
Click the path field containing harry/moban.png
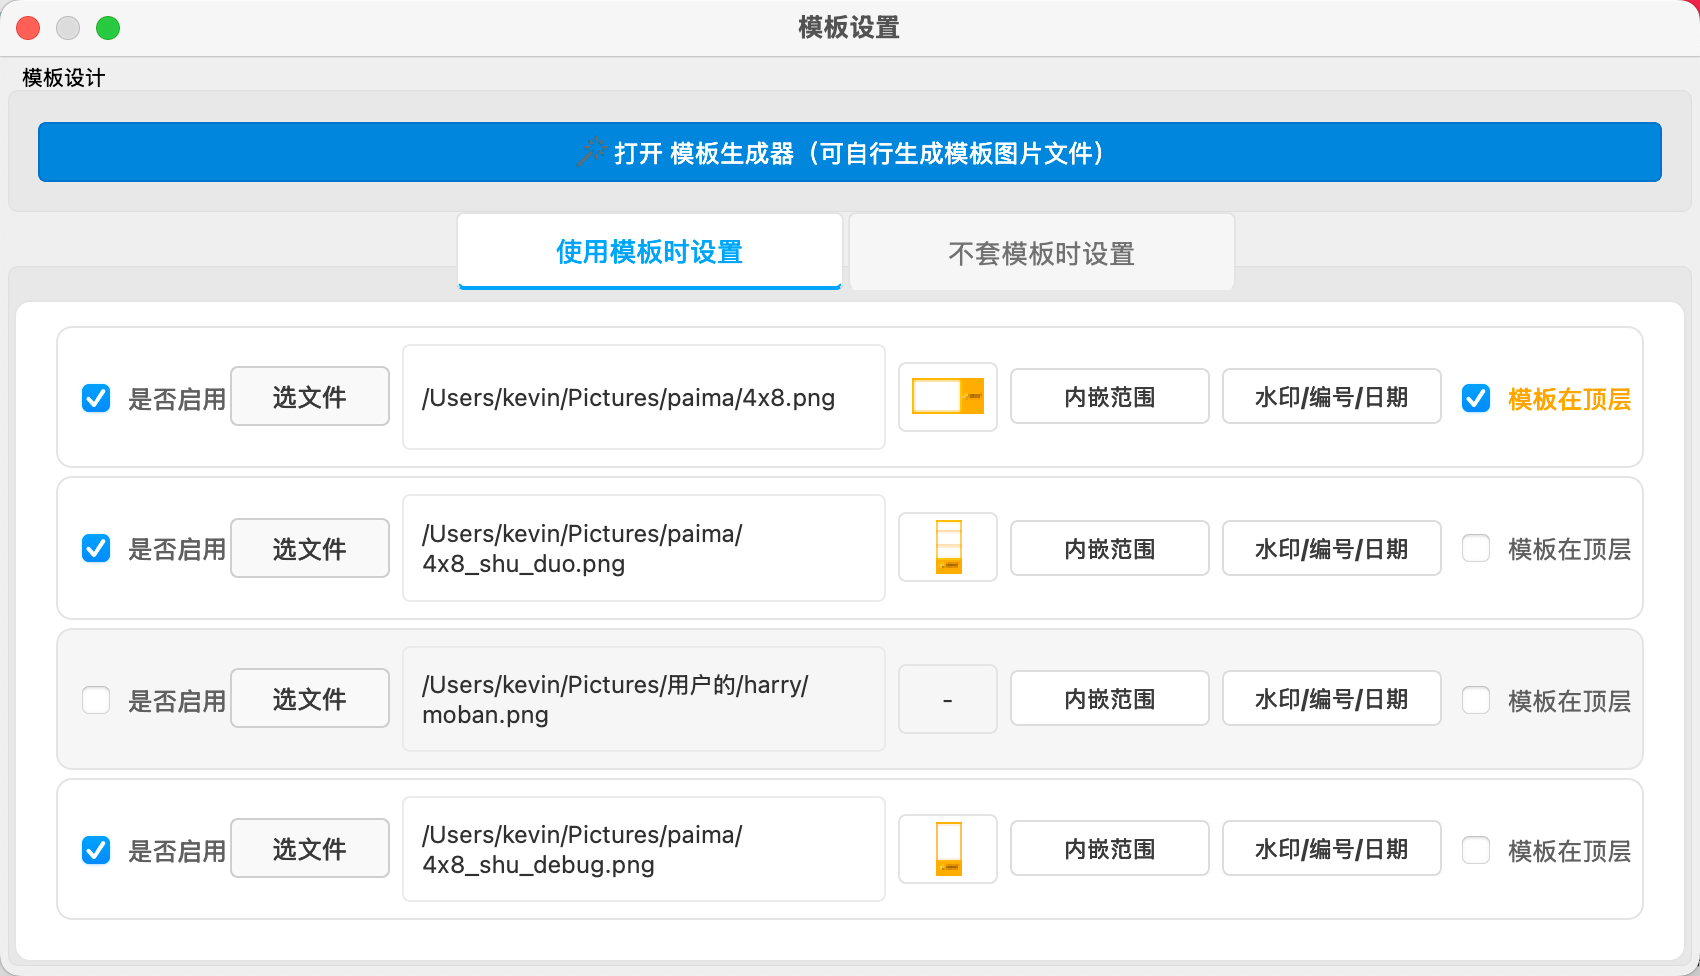point(643,699)
